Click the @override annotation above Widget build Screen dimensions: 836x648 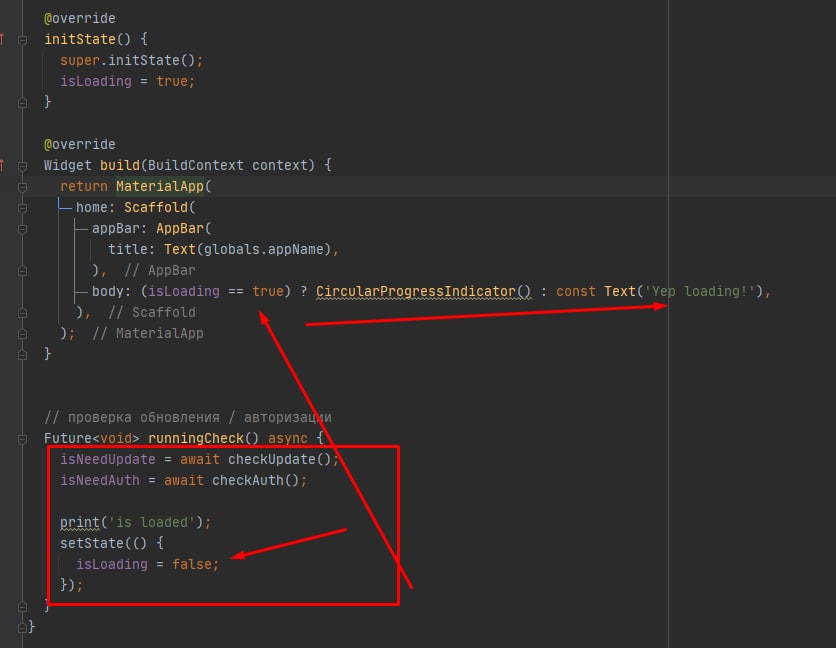[79, 144]
